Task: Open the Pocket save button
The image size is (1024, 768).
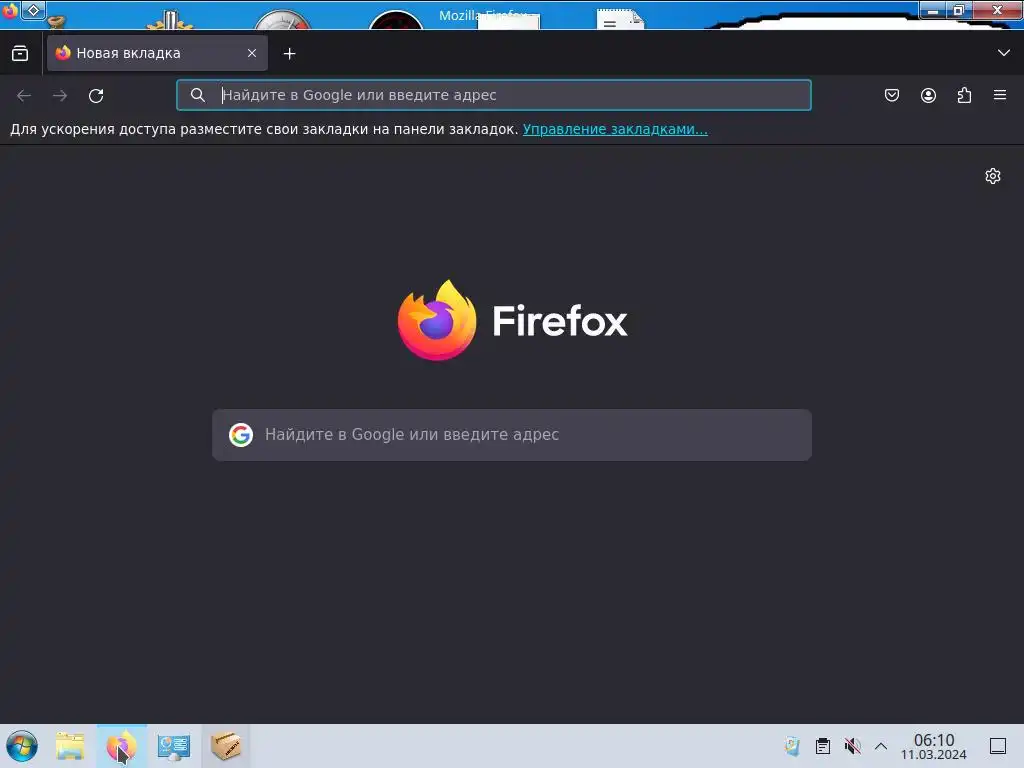Action: tap(892, 95)
